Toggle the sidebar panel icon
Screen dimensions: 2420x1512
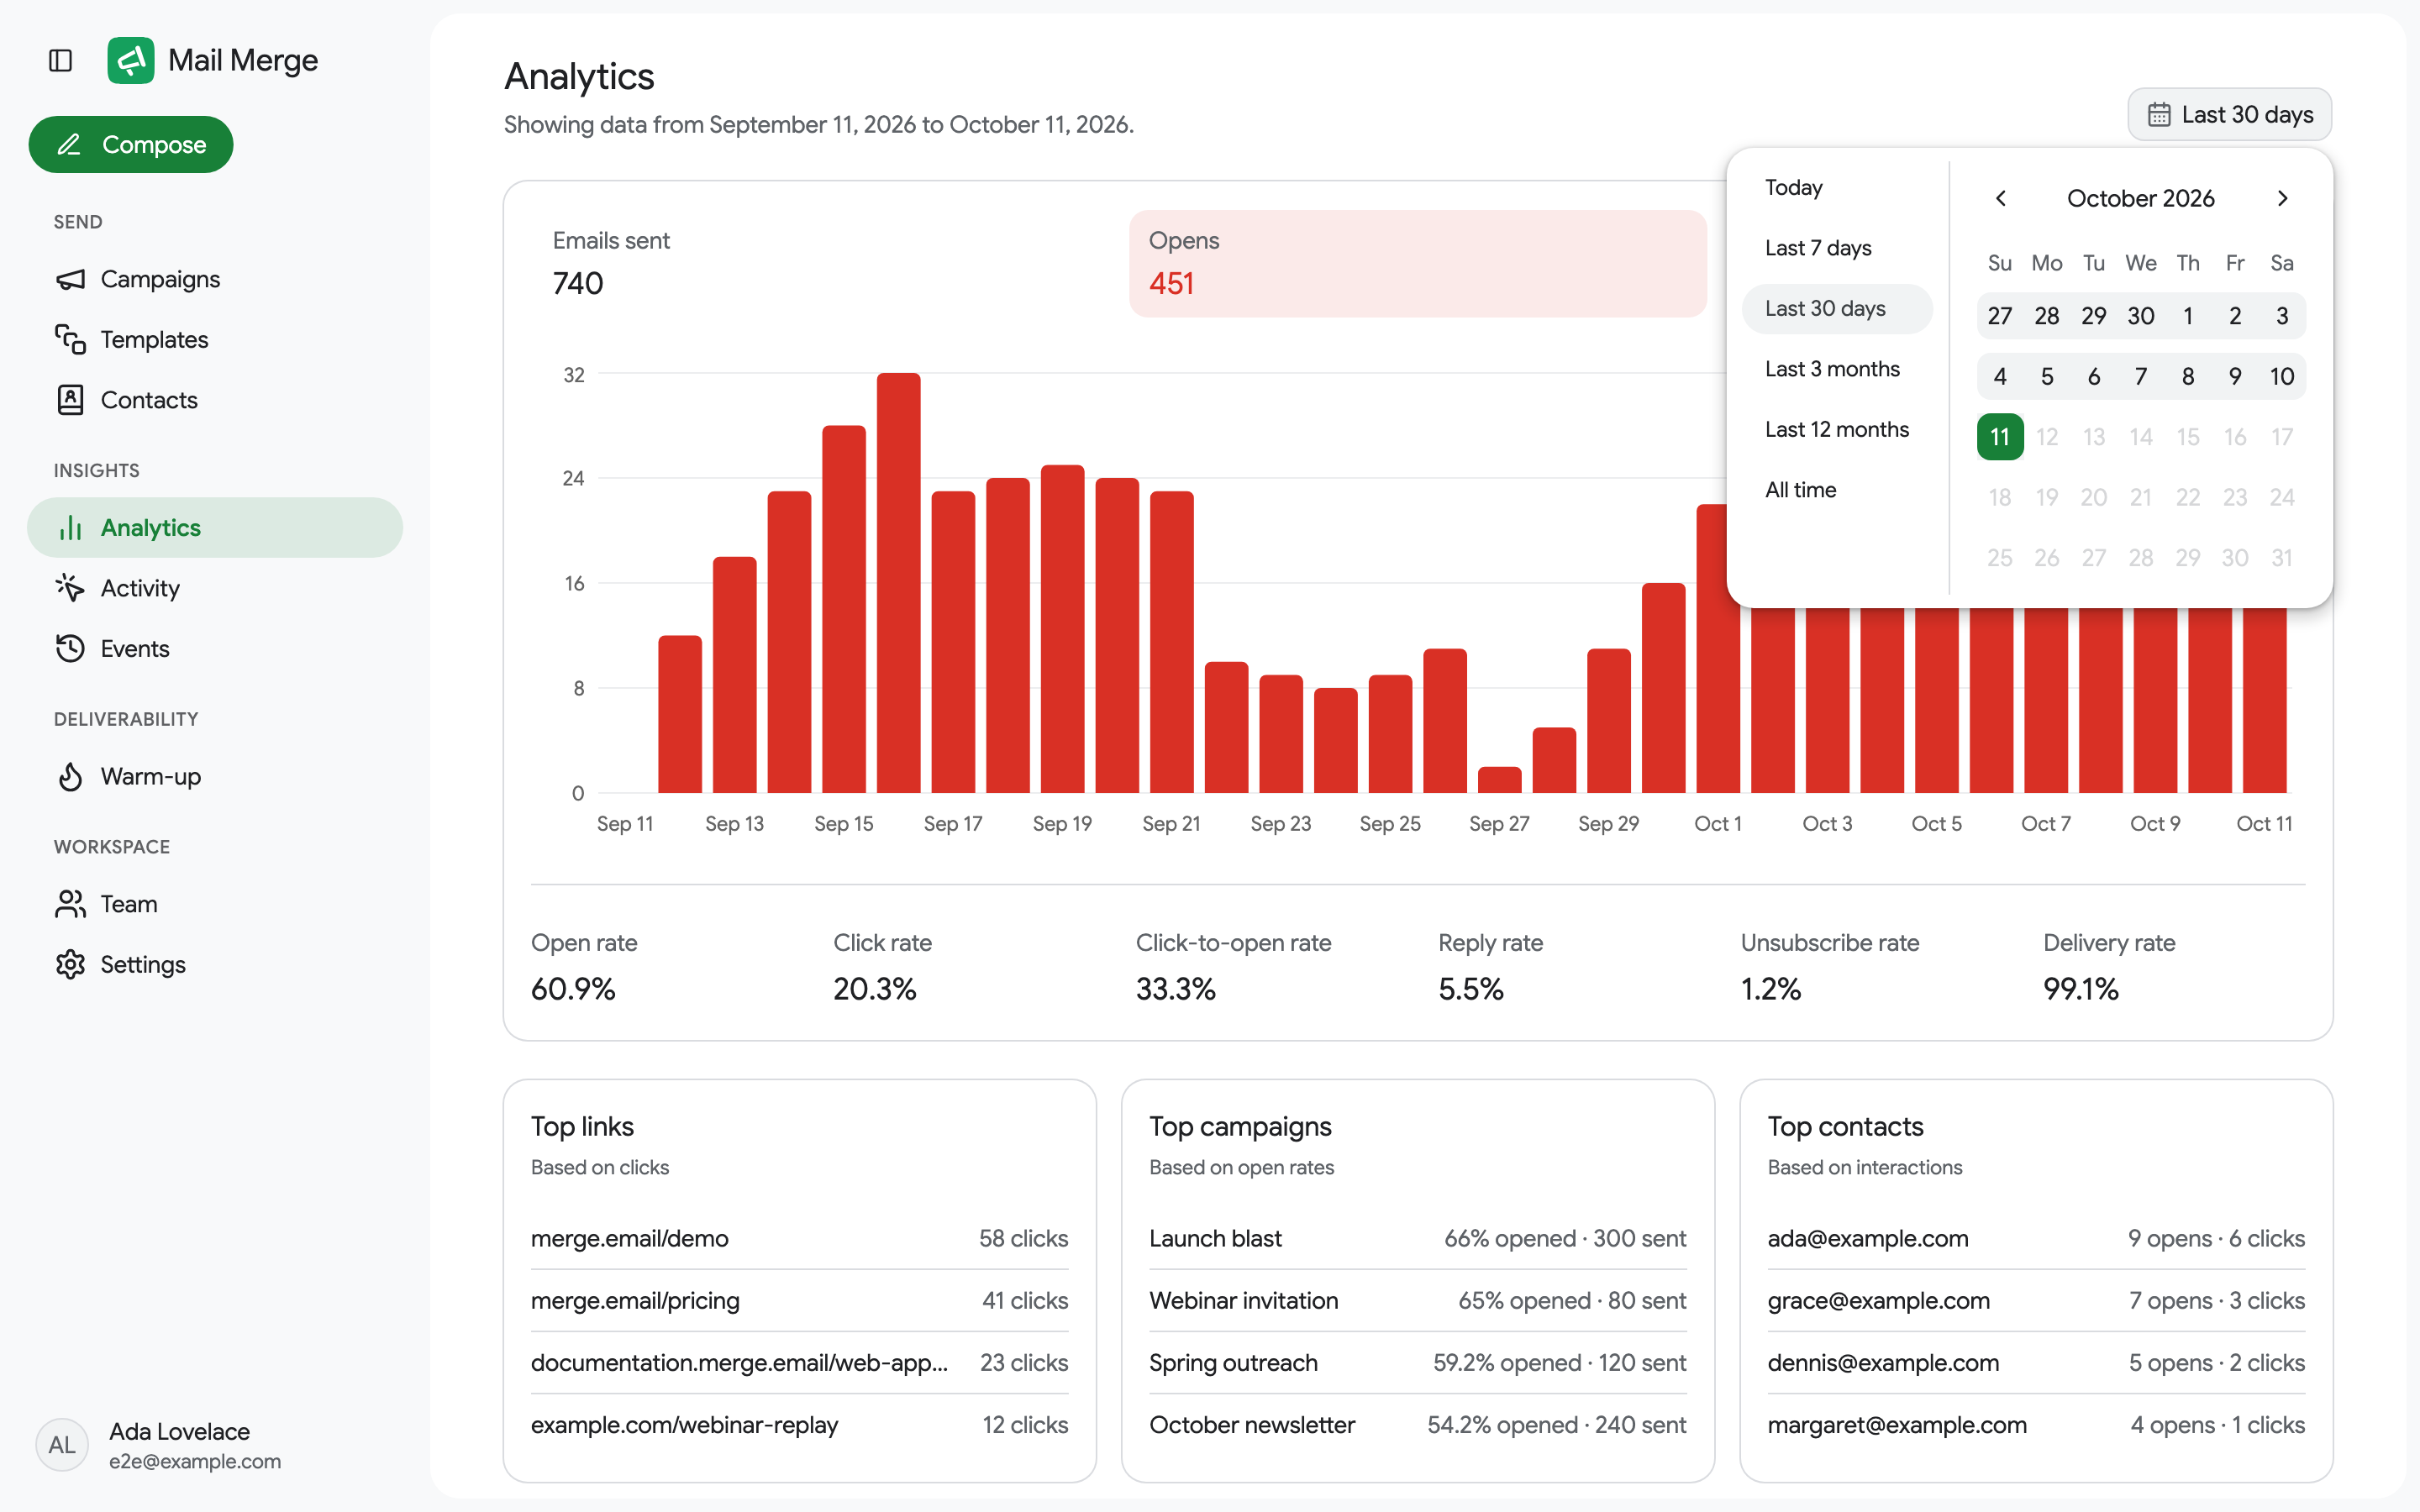60,61
